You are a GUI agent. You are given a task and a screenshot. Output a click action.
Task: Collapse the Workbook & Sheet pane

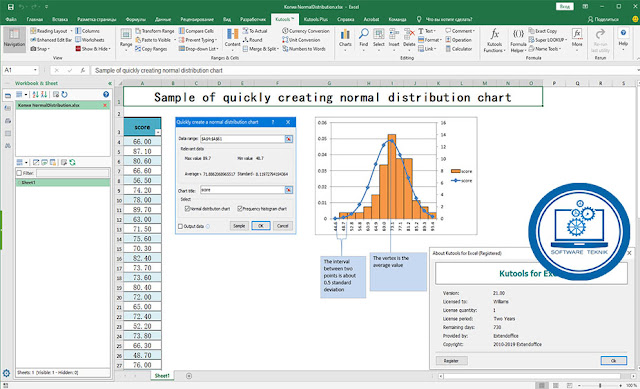[x=110, y=83]
